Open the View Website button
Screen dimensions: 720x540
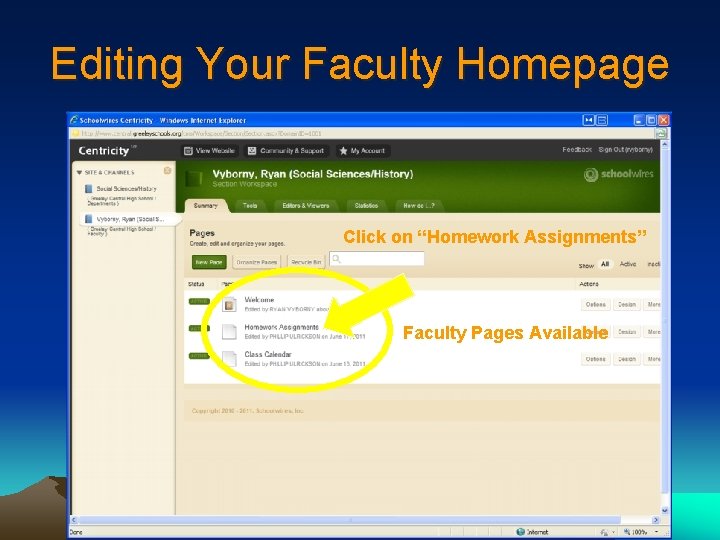click(x=209, y=151)
